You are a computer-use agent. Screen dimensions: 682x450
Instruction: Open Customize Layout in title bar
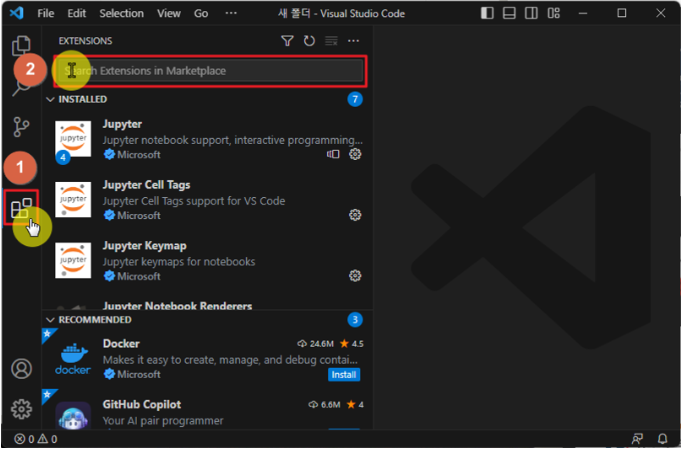pos(555,13)
